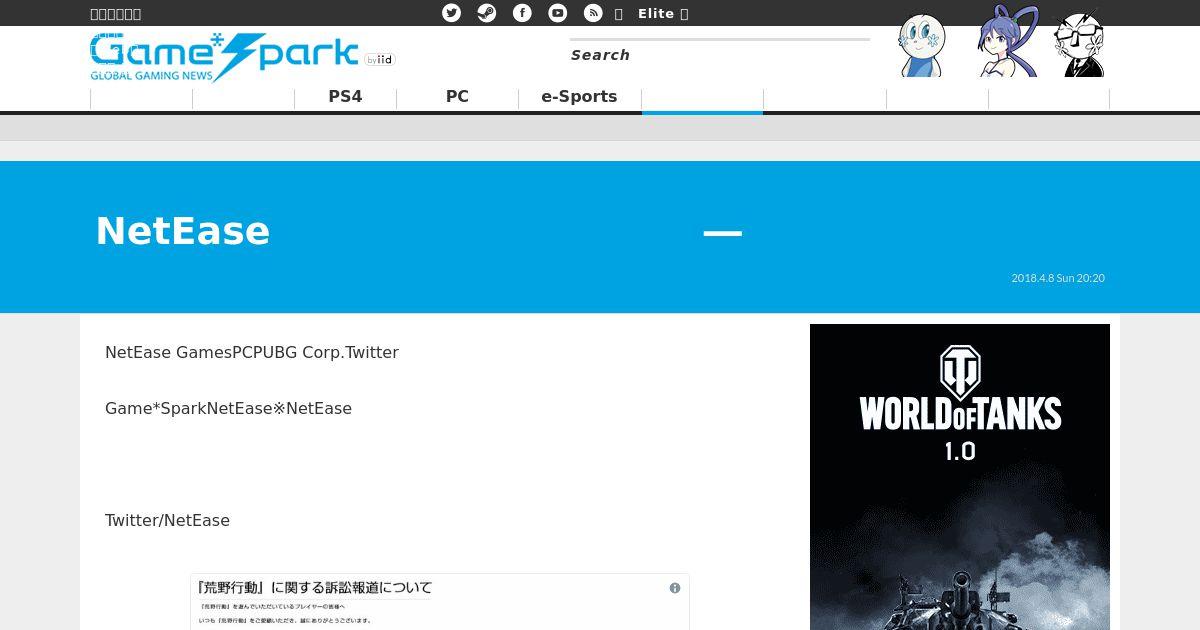Go home via the Game*Spark logo
The height and width of the screenshot is (630, 1200).
coord(224,58)
